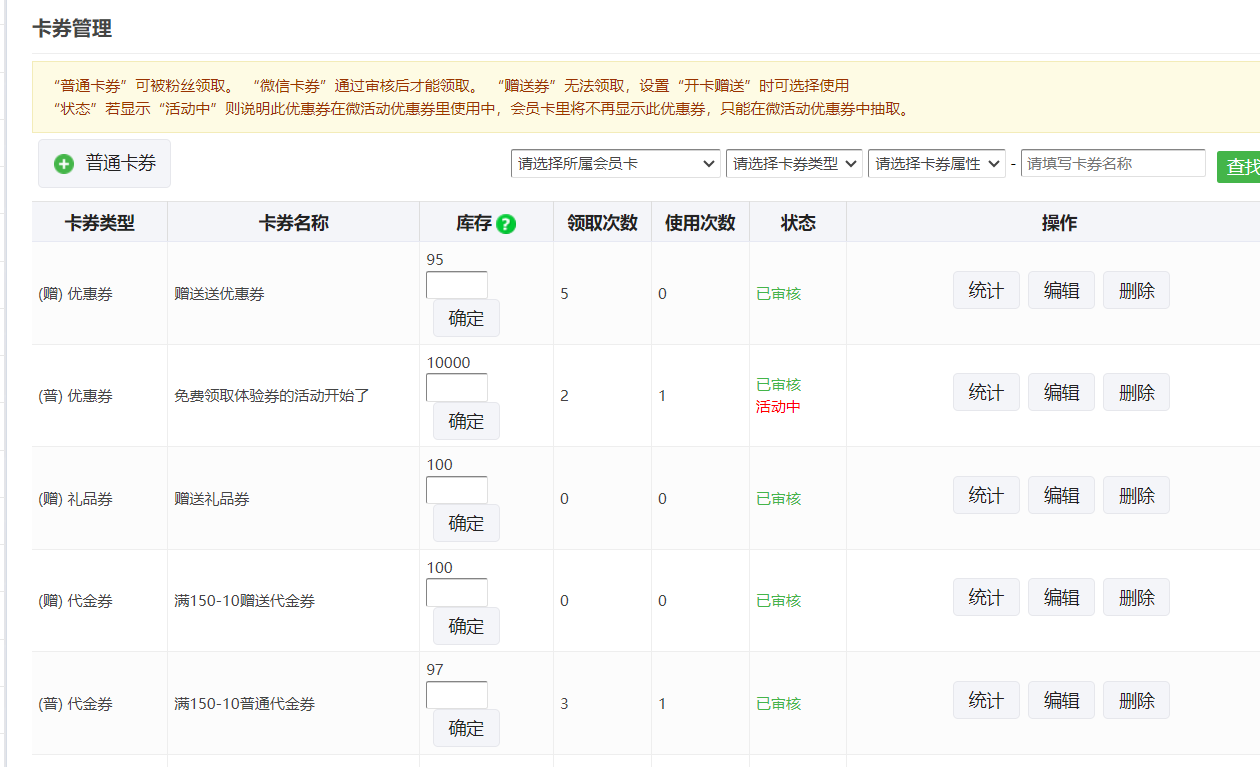Click the 卡券管理 page title
Viewport: 1260px width, 767px height.
[x=72, y=29]
